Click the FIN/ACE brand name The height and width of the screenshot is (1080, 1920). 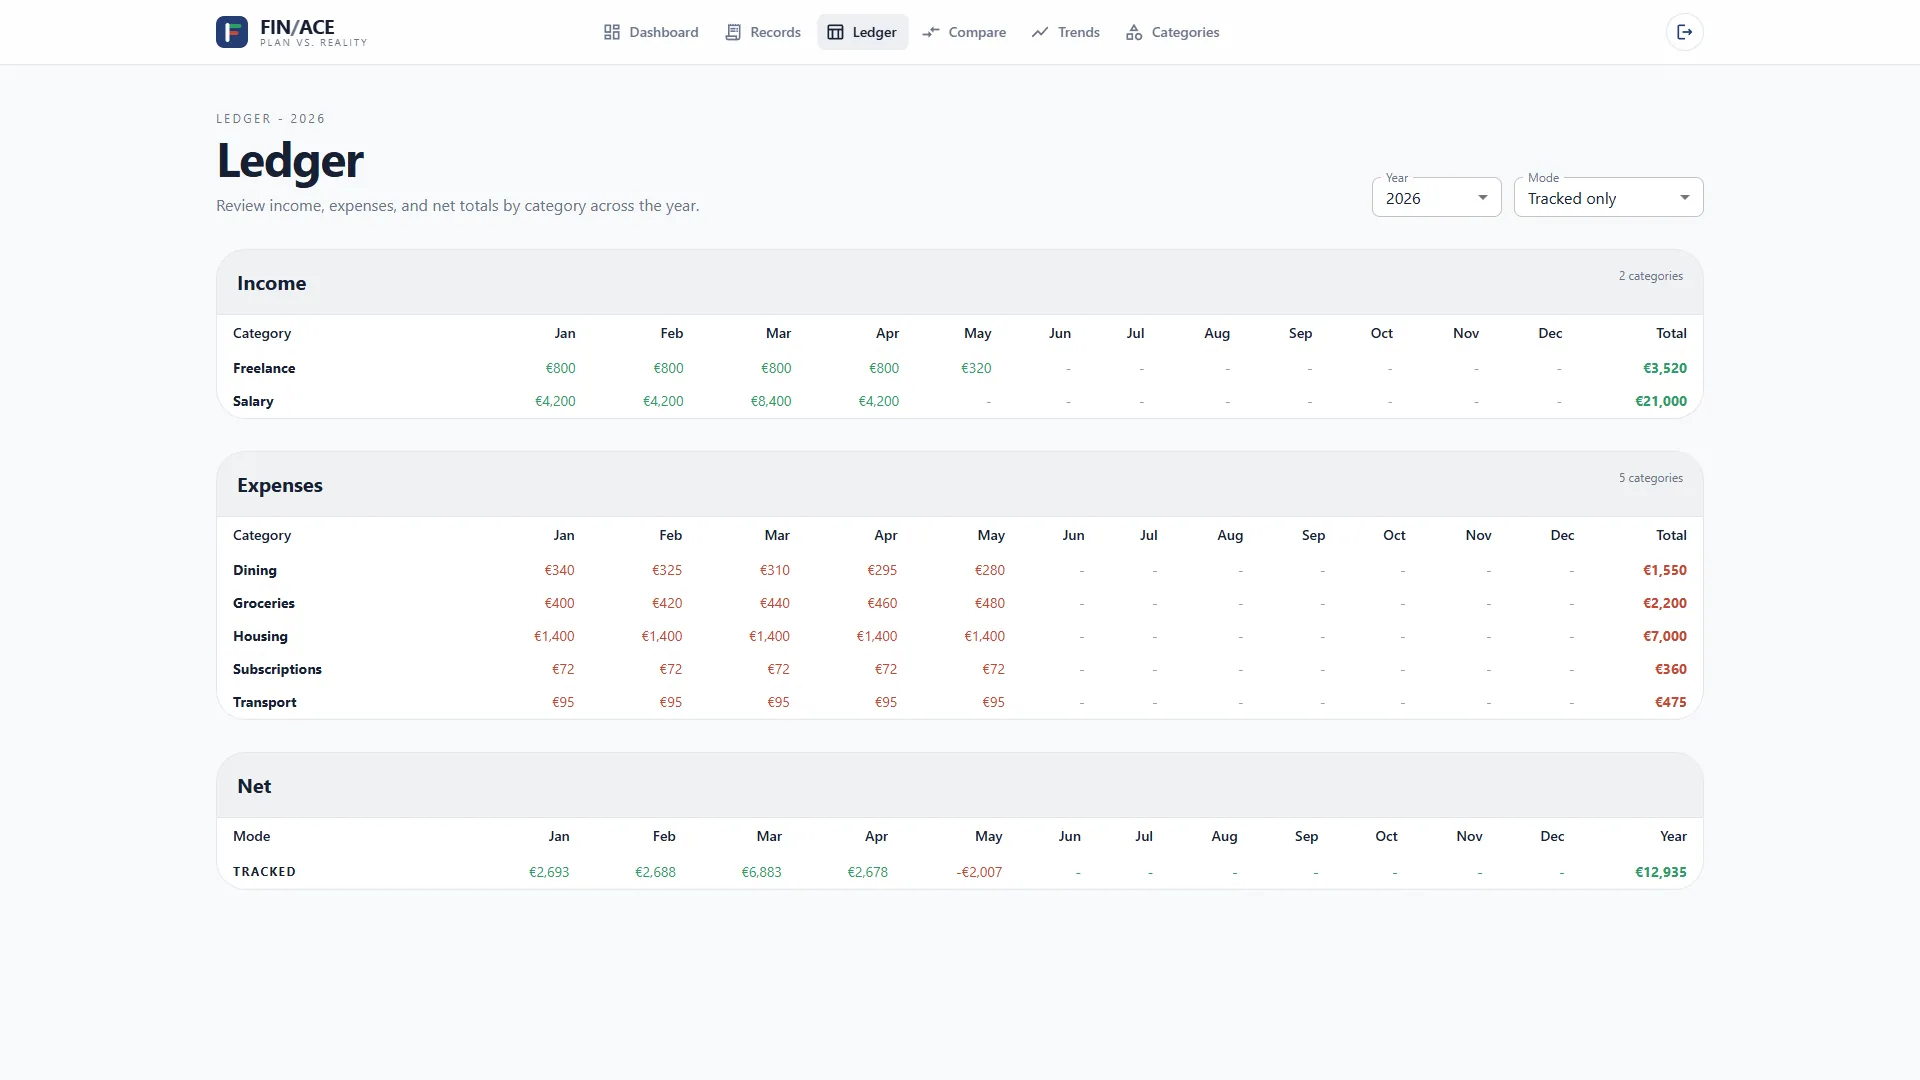point(297,27)
